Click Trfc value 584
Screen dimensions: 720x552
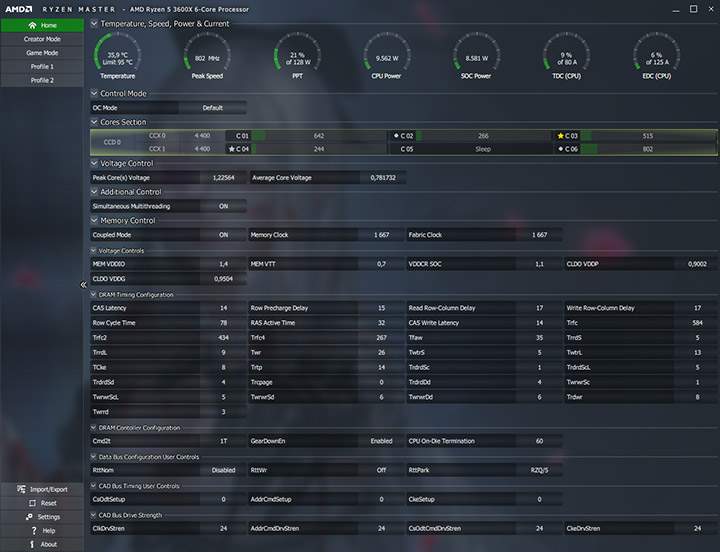(698, 323)
